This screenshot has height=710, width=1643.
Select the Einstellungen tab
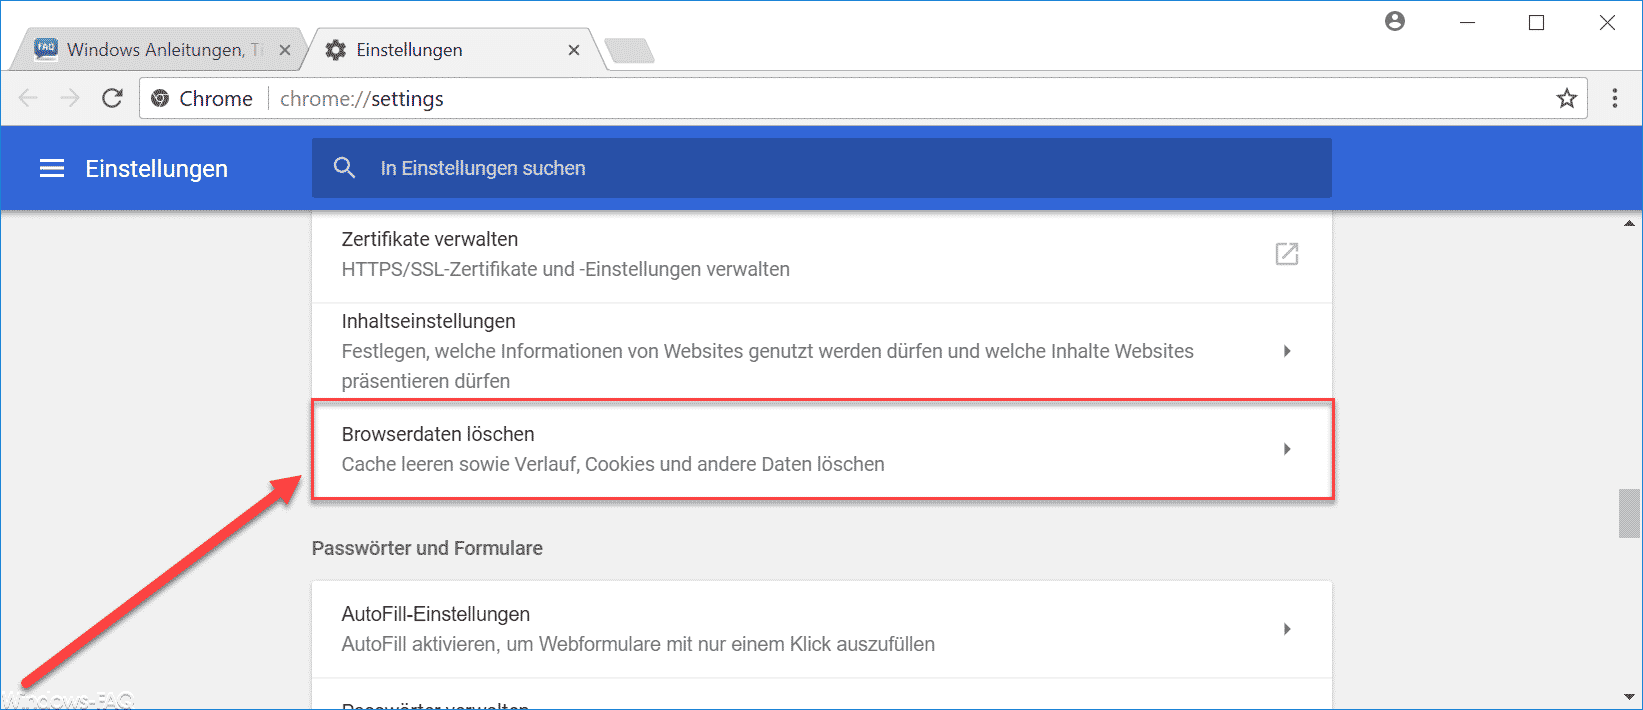[455, 49]
